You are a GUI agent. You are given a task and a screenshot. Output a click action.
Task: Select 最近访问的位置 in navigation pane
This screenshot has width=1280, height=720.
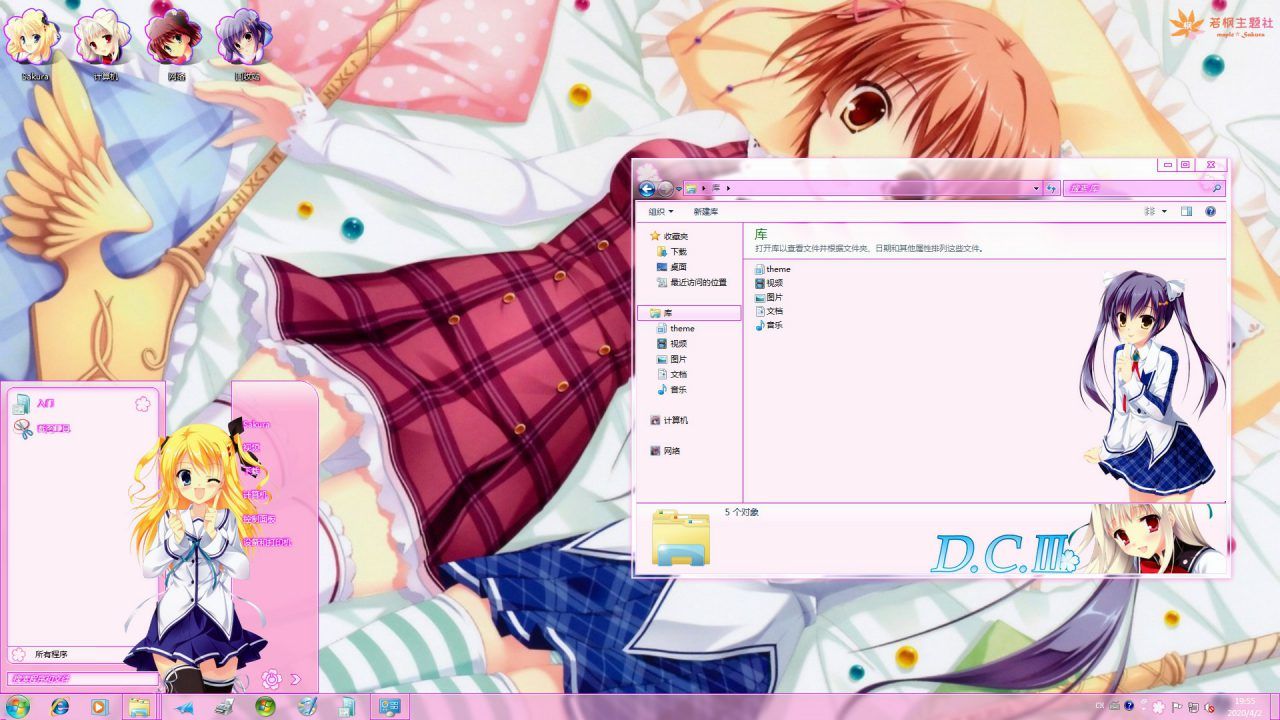tap(691, 283)
